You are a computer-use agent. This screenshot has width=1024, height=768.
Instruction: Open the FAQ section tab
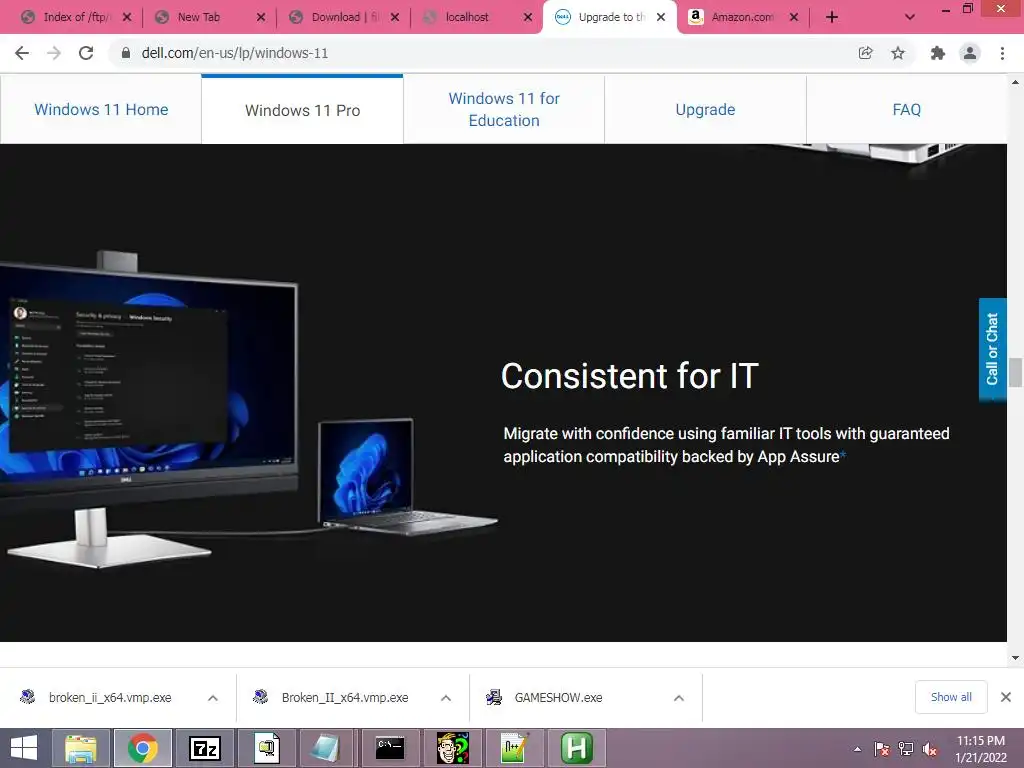click(x=906, y=109)
